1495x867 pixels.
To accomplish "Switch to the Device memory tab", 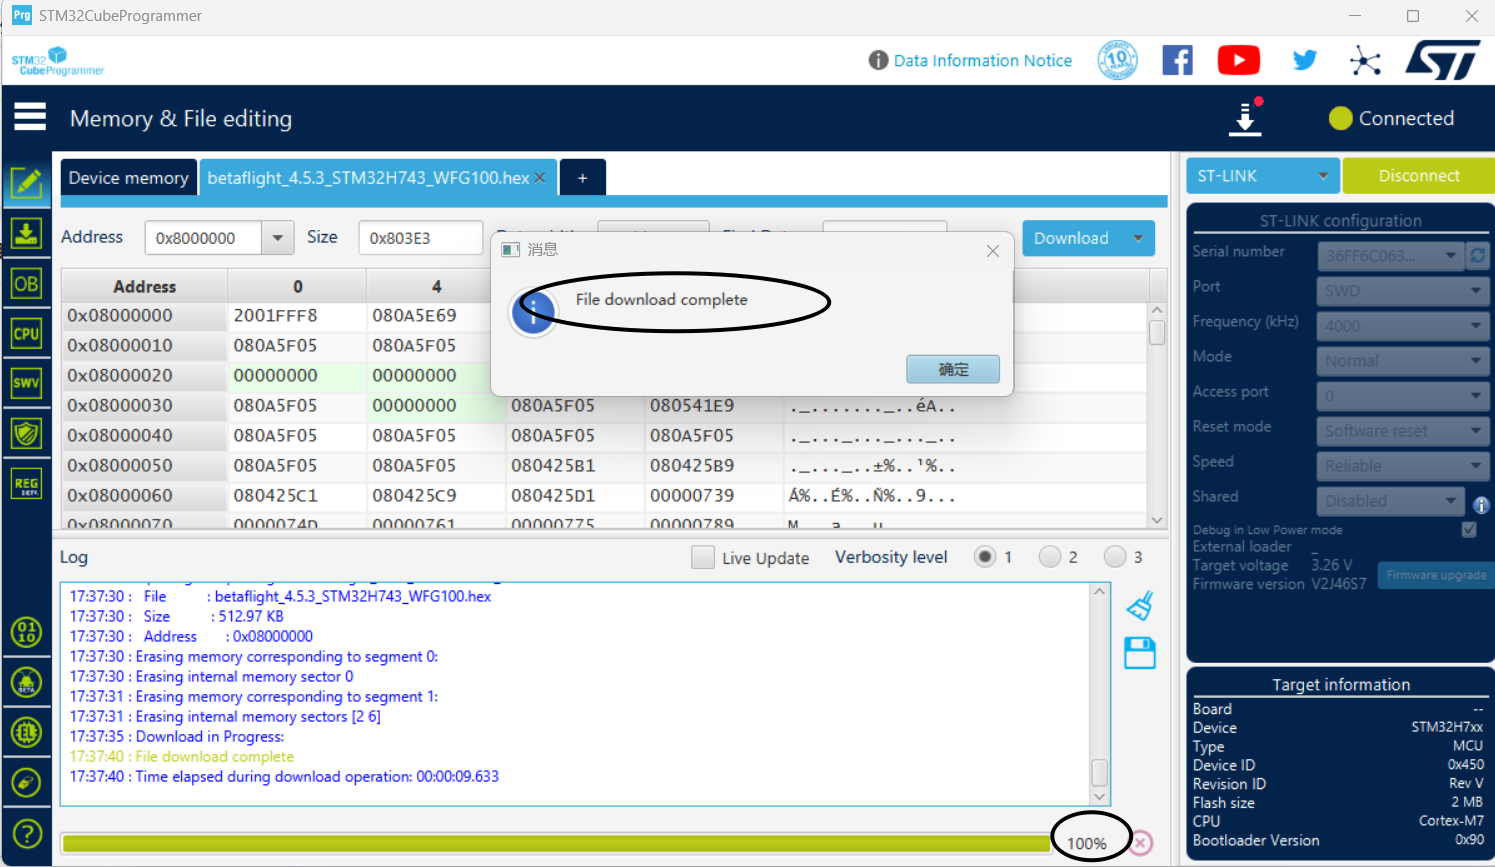I will pyautogui.click(x=128, y=177).
